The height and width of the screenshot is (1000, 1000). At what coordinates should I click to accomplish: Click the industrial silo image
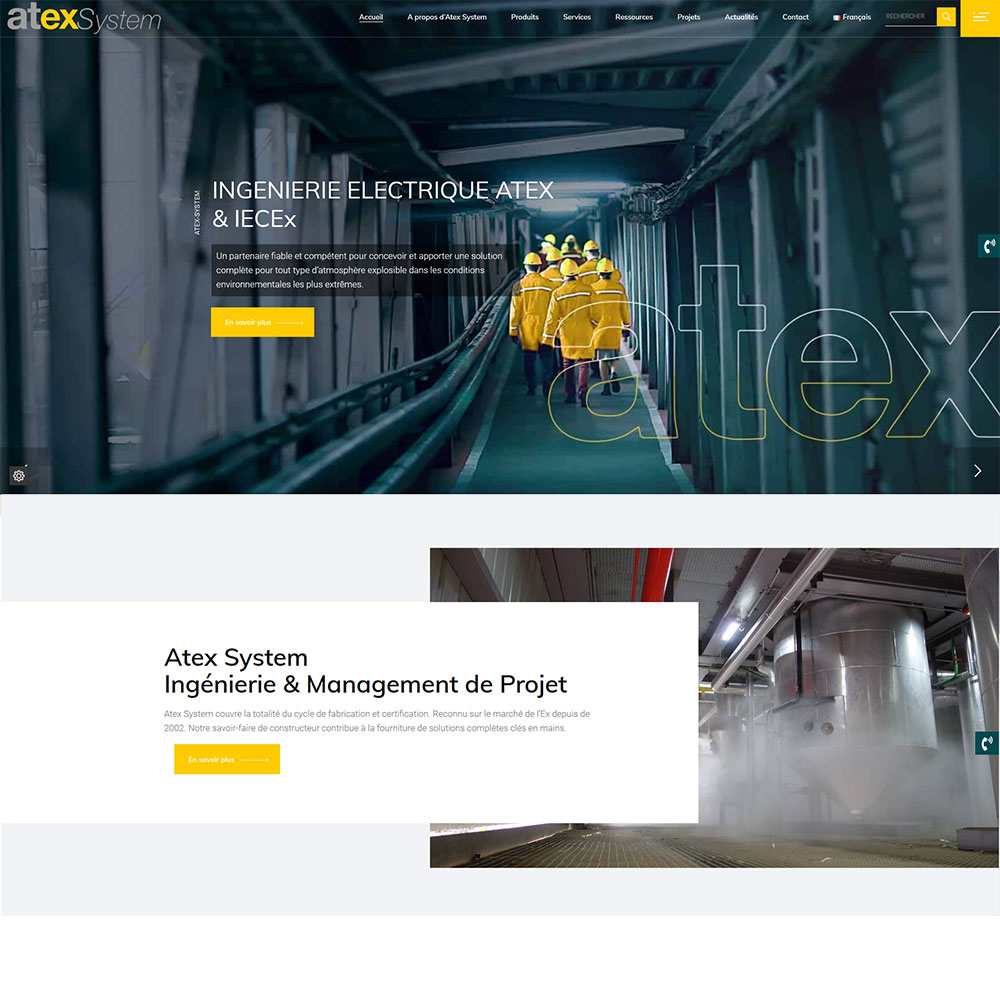[x=848, y=708]
